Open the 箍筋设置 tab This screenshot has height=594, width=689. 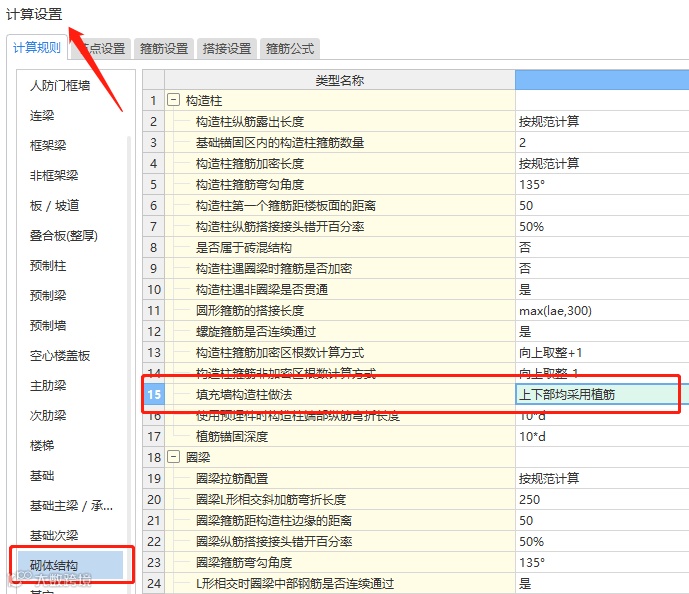click(164, 48)
